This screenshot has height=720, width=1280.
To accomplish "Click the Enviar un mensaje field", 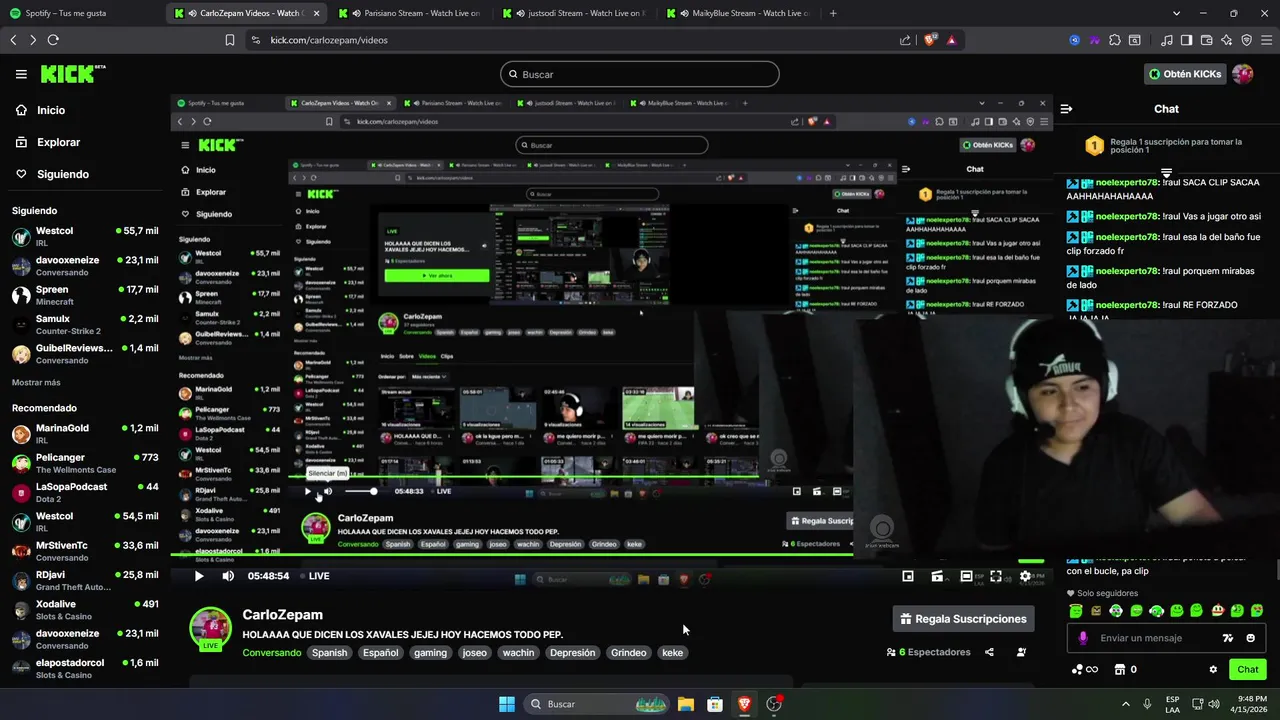I will [1141, 638].
